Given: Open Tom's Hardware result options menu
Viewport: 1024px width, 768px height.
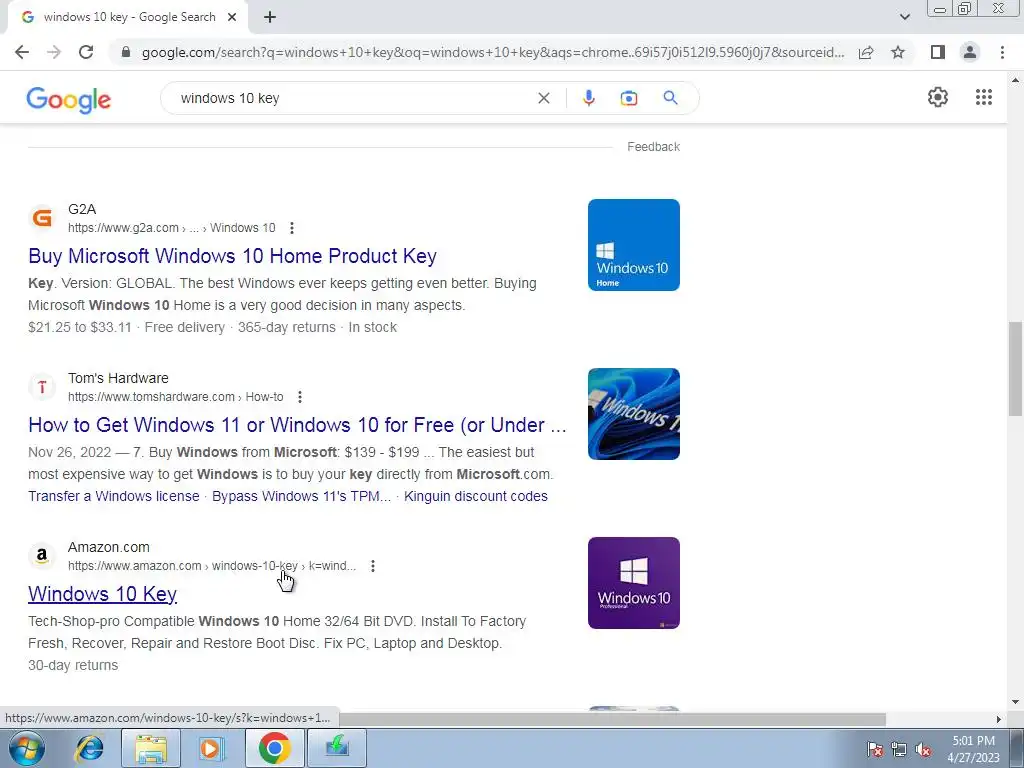Looking at the screenshot, I should (x=300, y=397).
